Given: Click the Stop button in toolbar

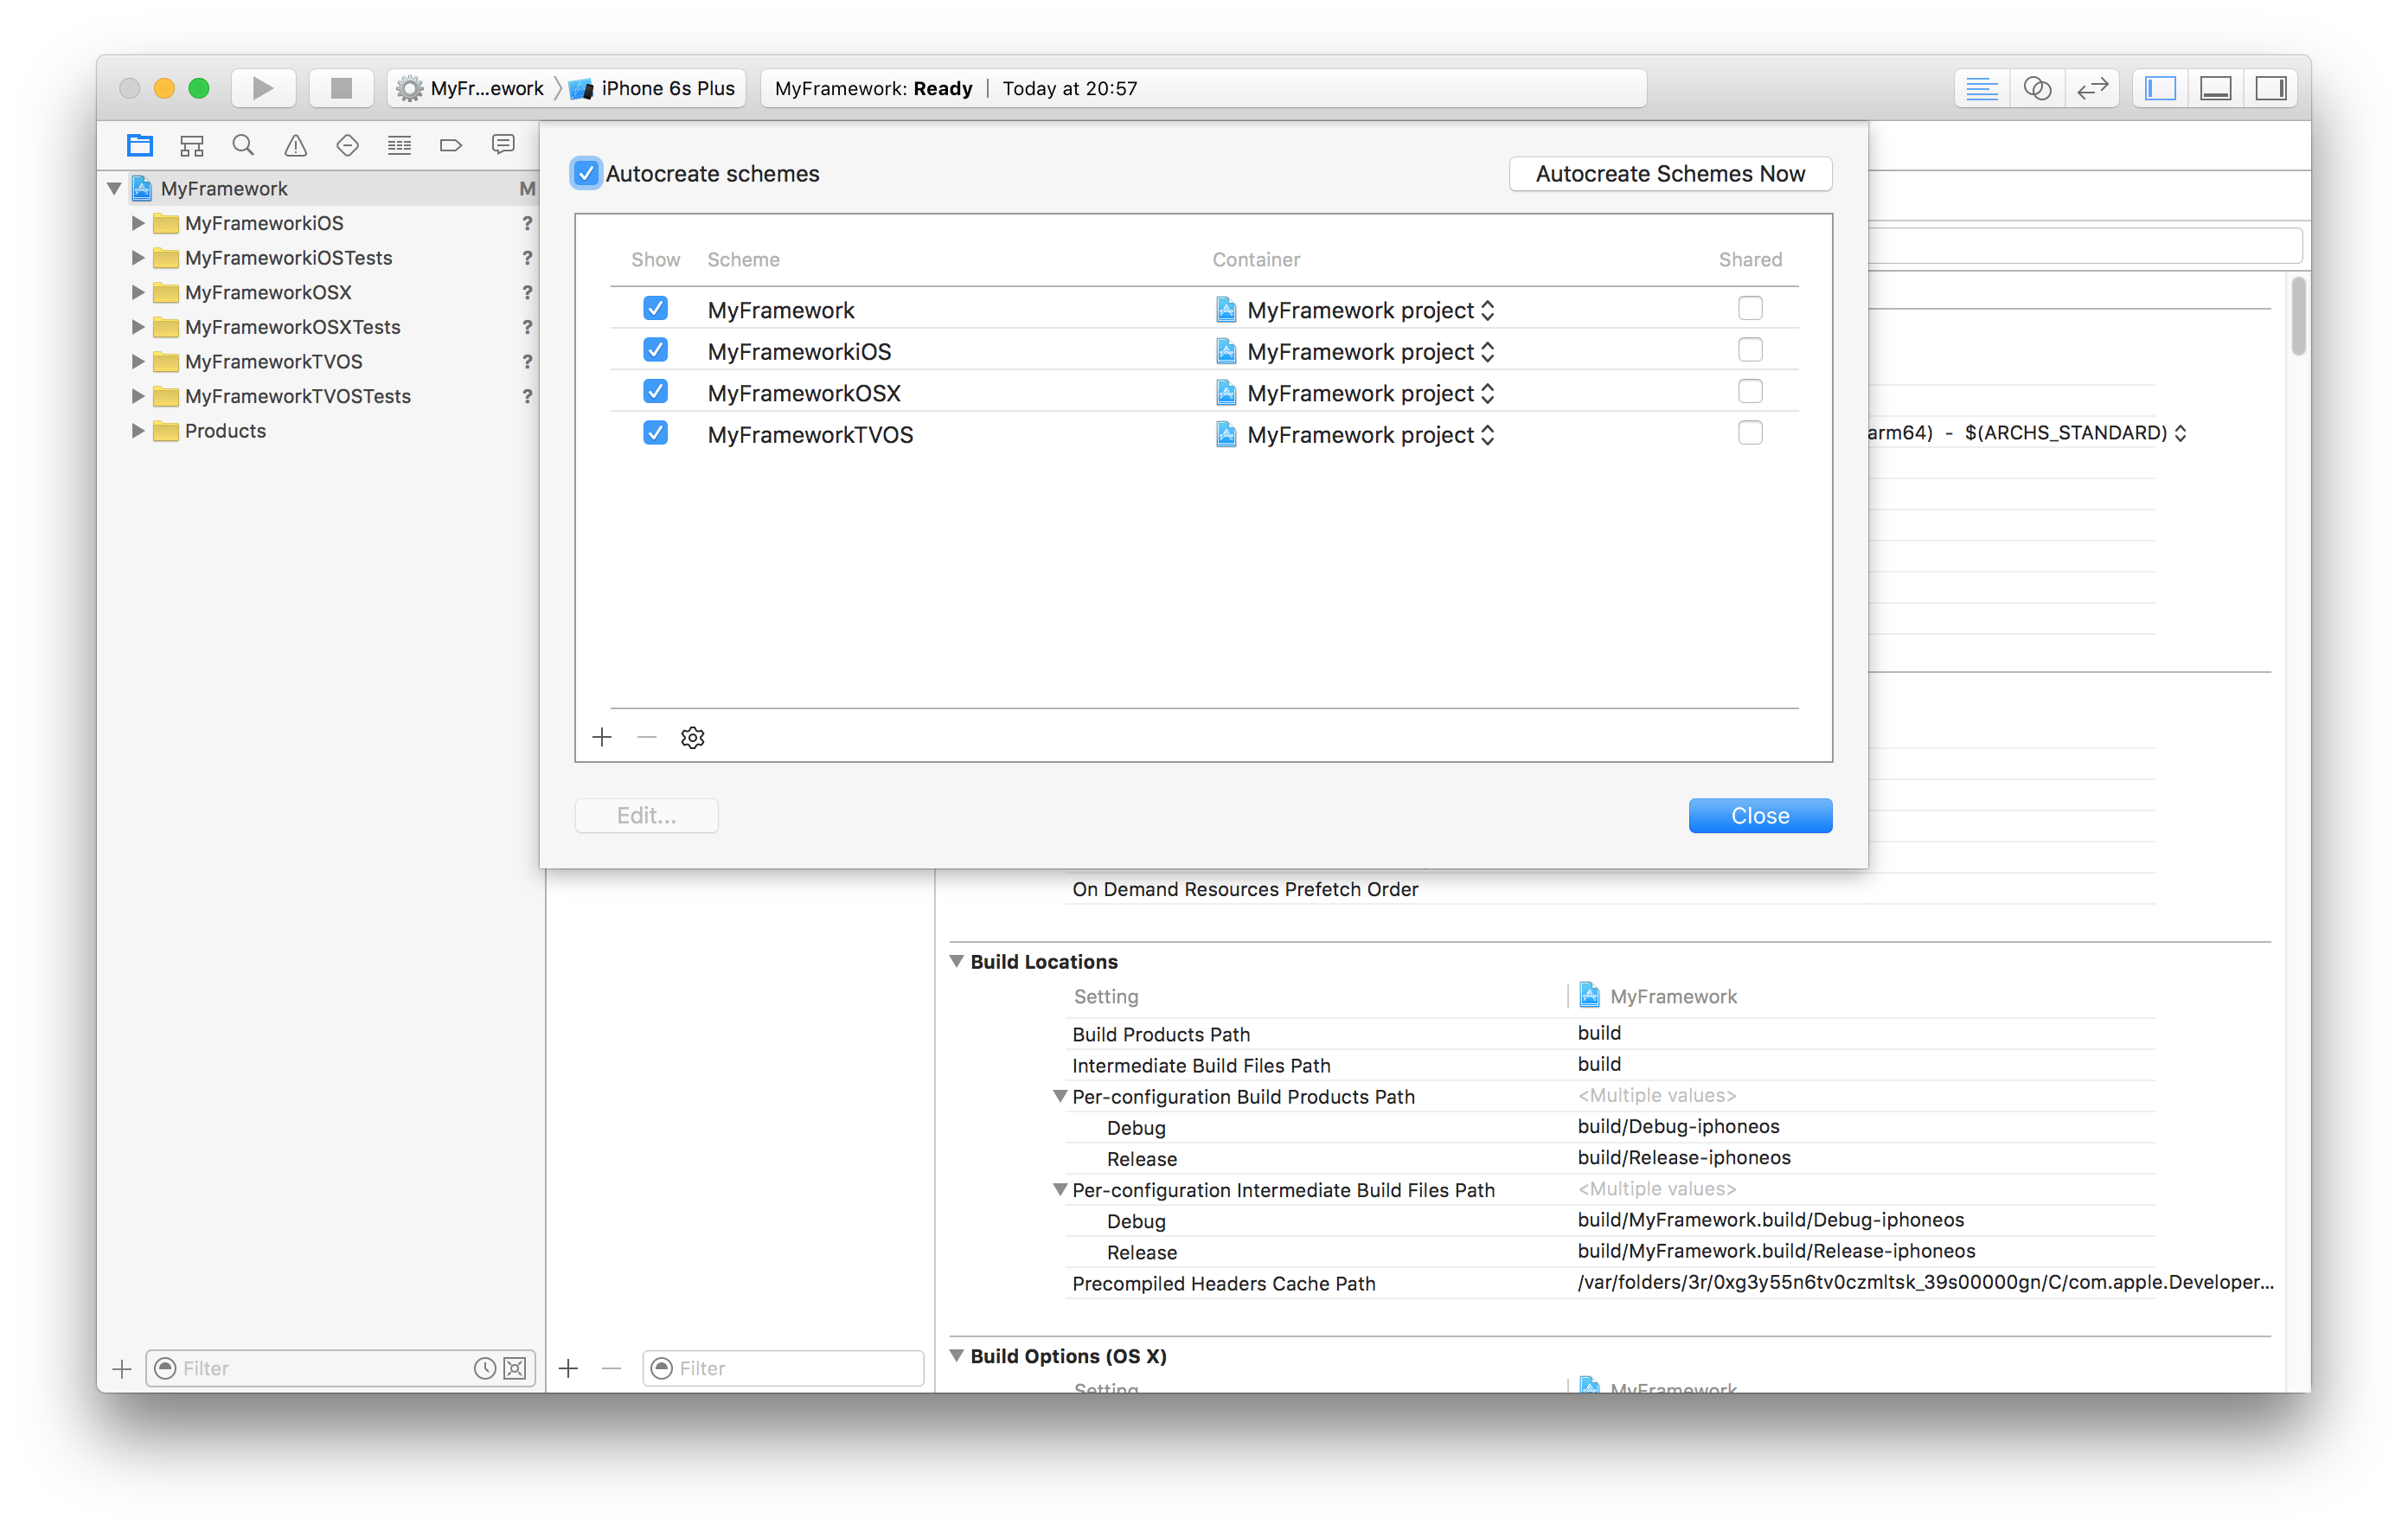Looking at the screenshot, I should tap(341, 88).
